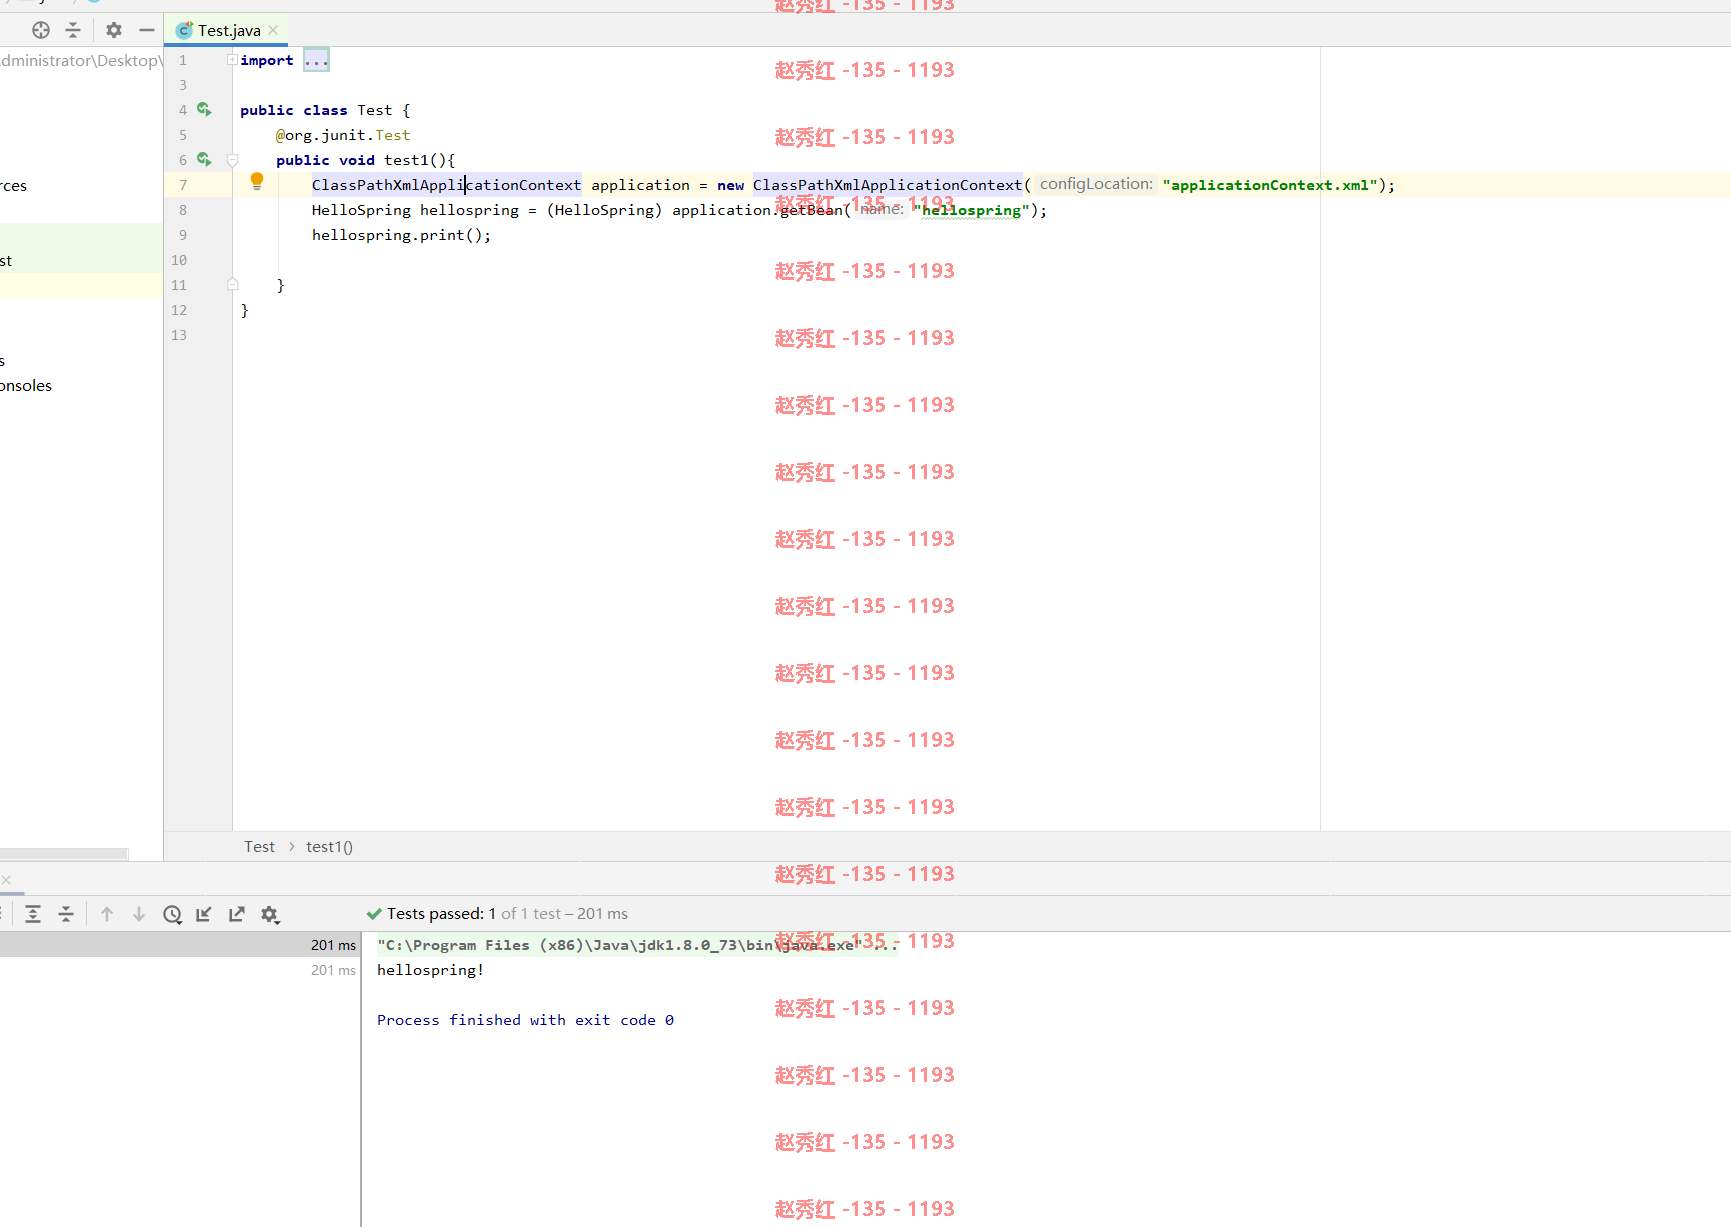Click line number 10 in gutter

click(179, 260)
